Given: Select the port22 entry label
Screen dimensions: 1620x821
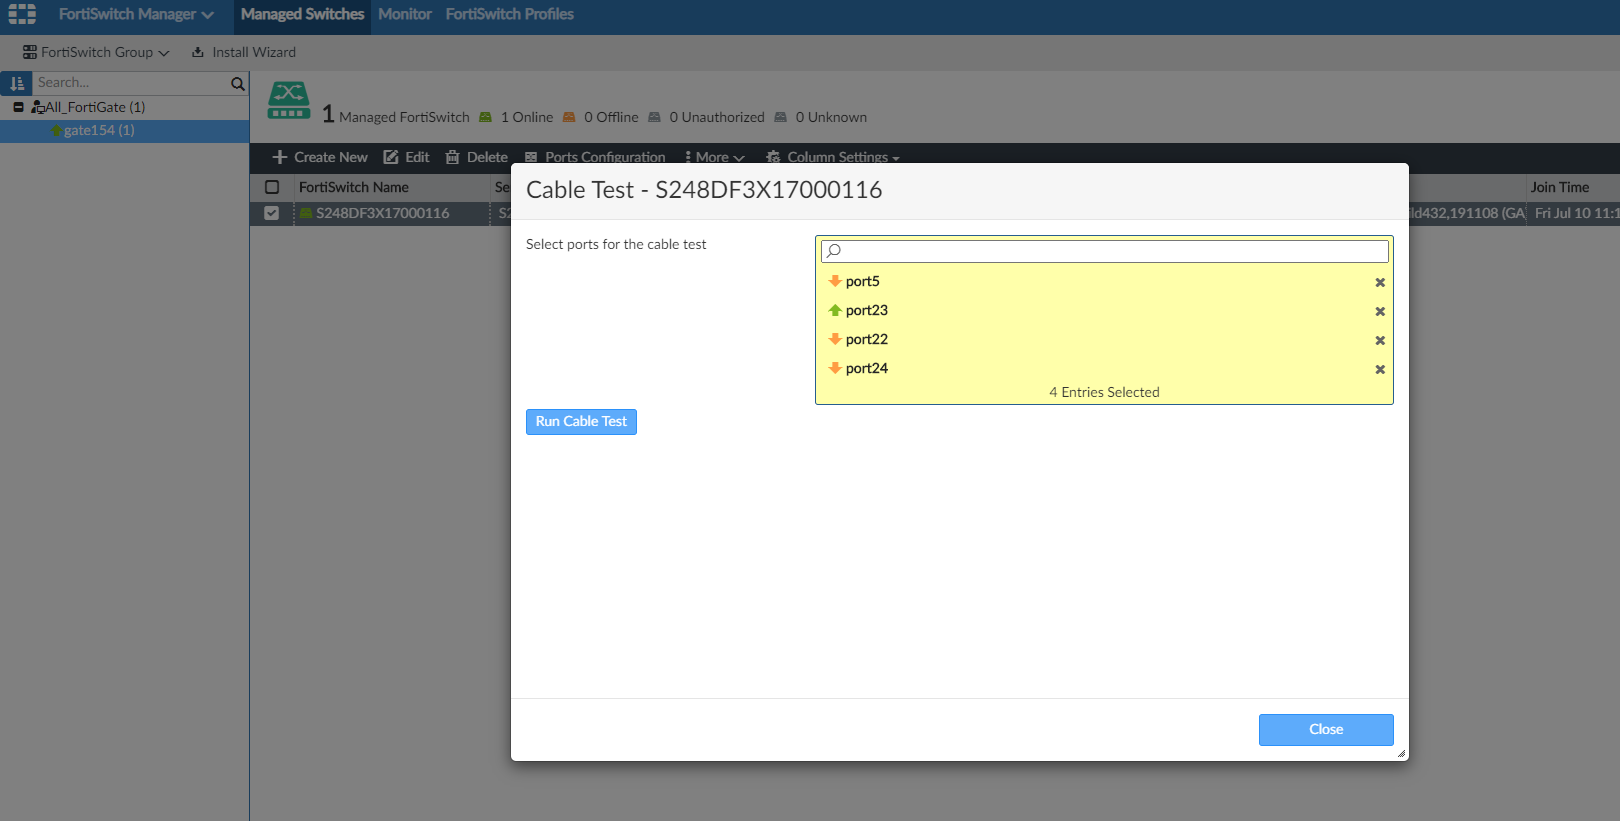Looking at the screenshot, I should coord(867,339).
